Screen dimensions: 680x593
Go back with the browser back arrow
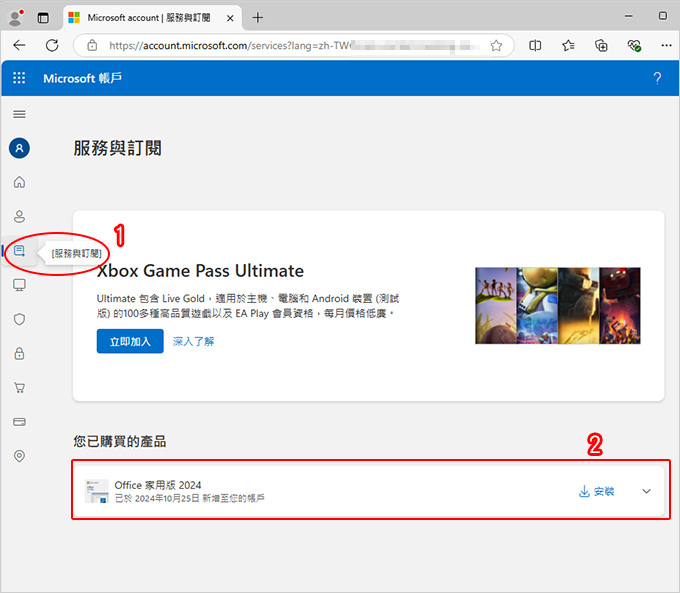(19, 45)
